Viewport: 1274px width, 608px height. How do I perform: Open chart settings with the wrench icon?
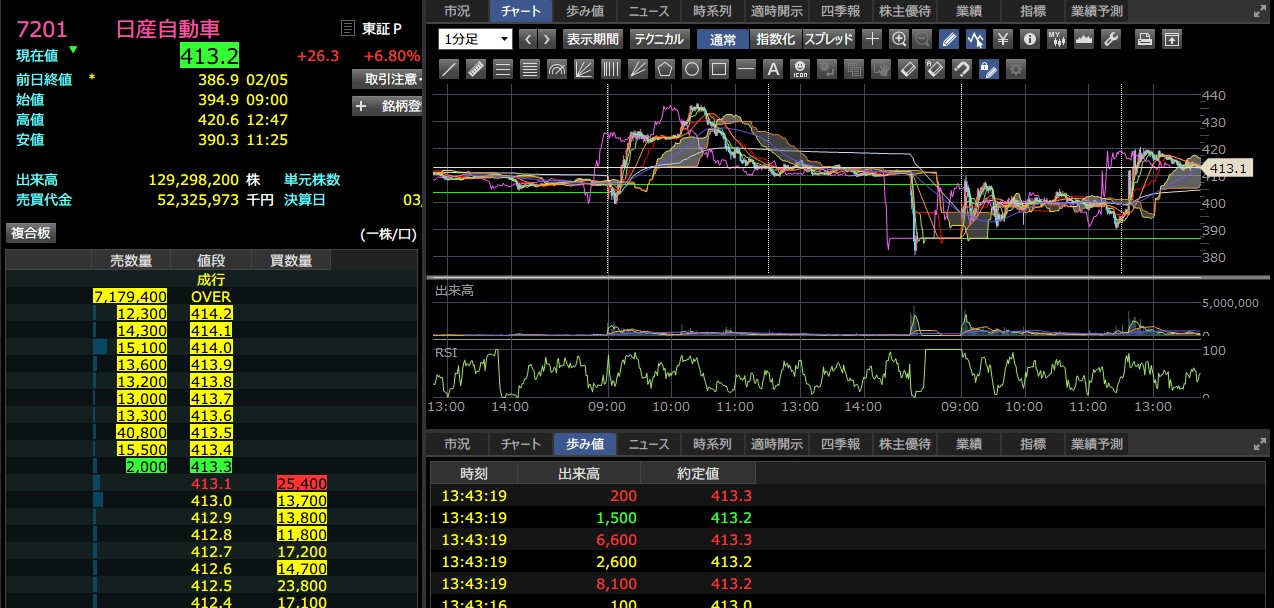1111,39
